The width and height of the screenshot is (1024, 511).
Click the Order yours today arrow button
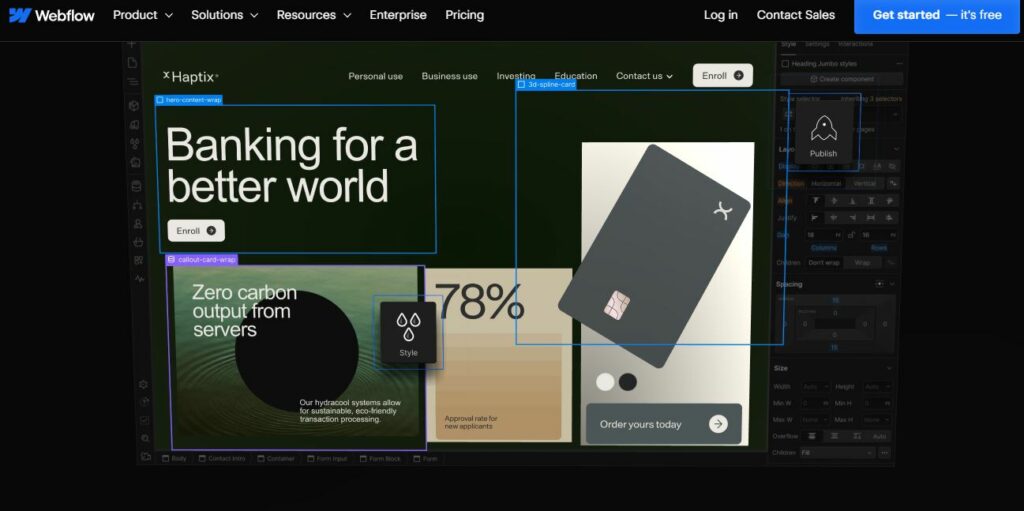tap(718, 424)
